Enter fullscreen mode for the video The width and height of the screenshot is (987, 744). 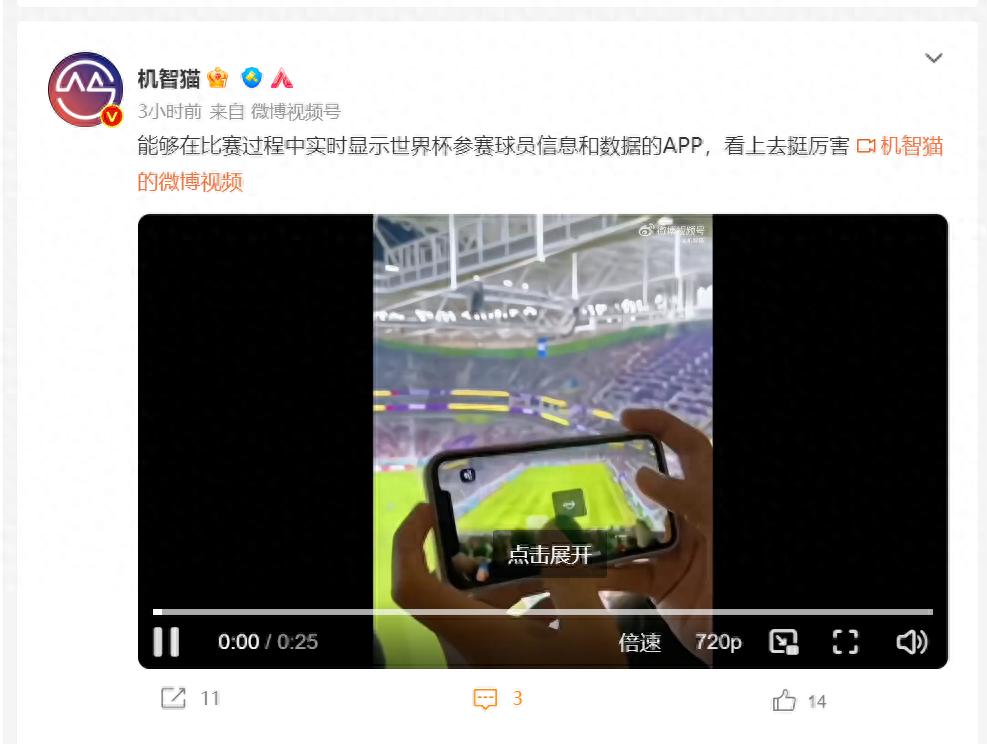pyautogui.click(x=845, y=642)
